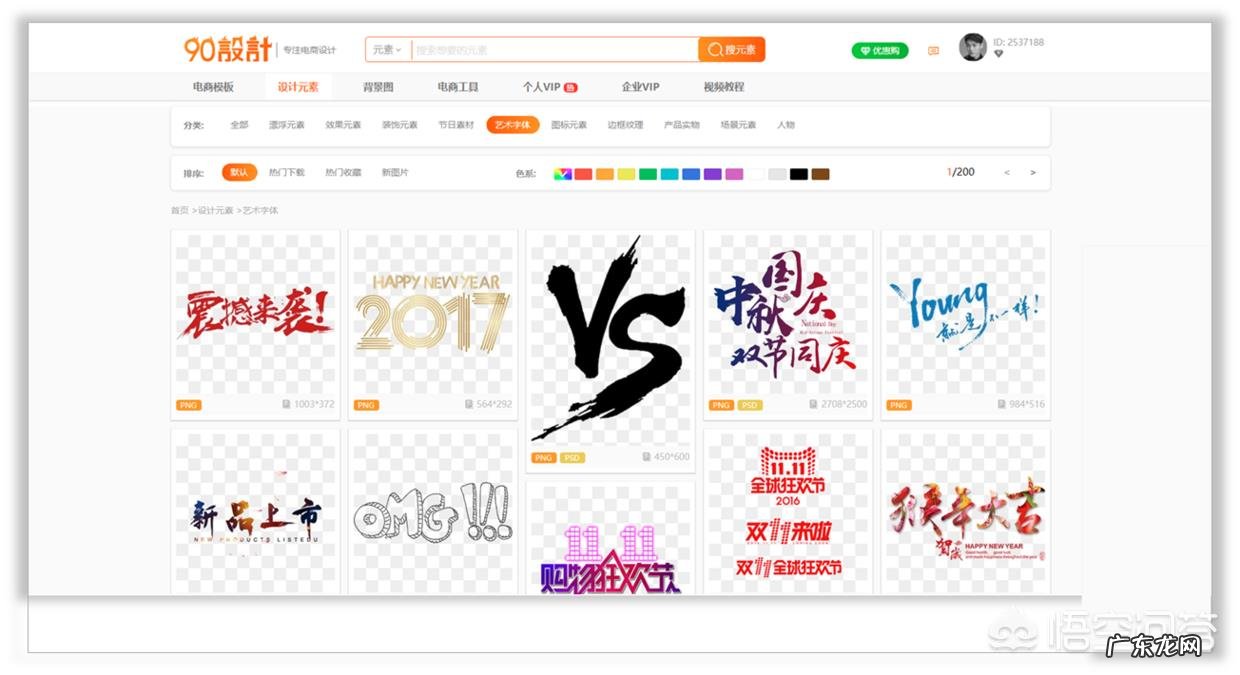Image resolution: width=1240 pixels, height=675 pixels.
Task: Open the OMG!!! outline text thumbnail
Action: (x=432, y=512)
